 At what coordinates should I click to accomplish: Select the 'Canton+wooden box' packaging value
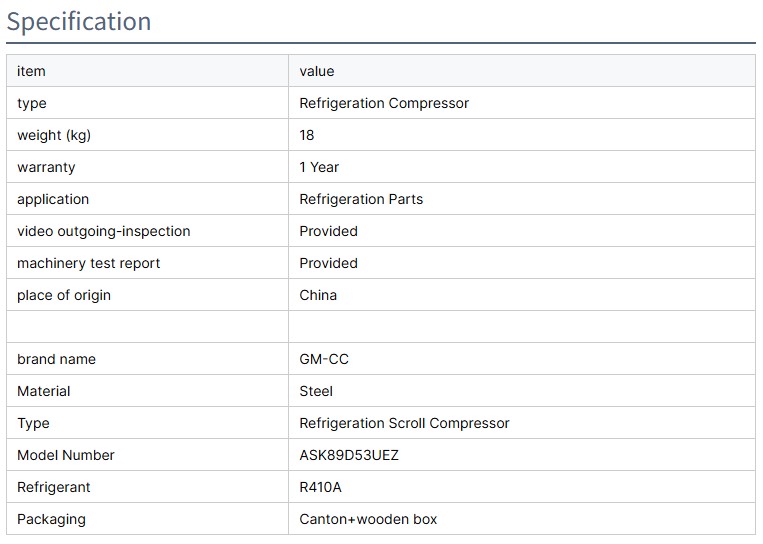coord(368,519)
